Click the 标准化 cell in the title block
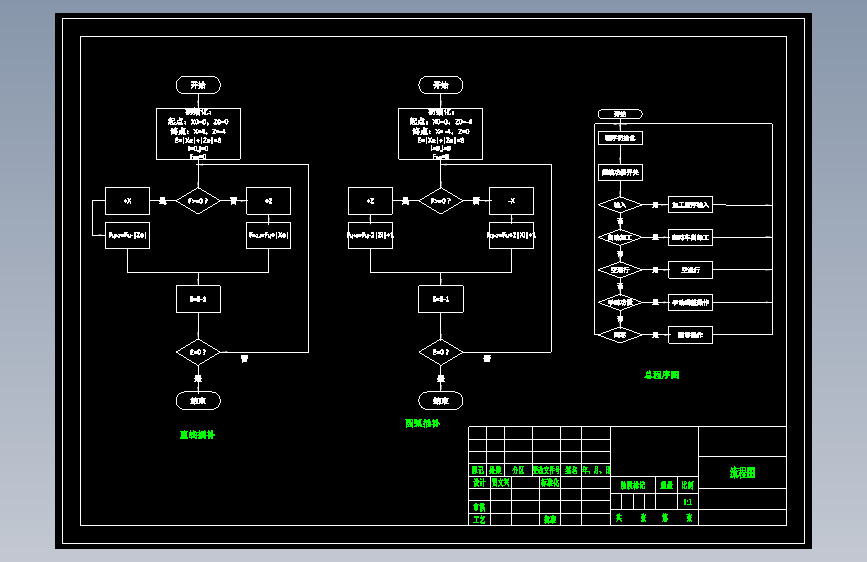This screenshot has width=867, height=562. pos(550,482)
